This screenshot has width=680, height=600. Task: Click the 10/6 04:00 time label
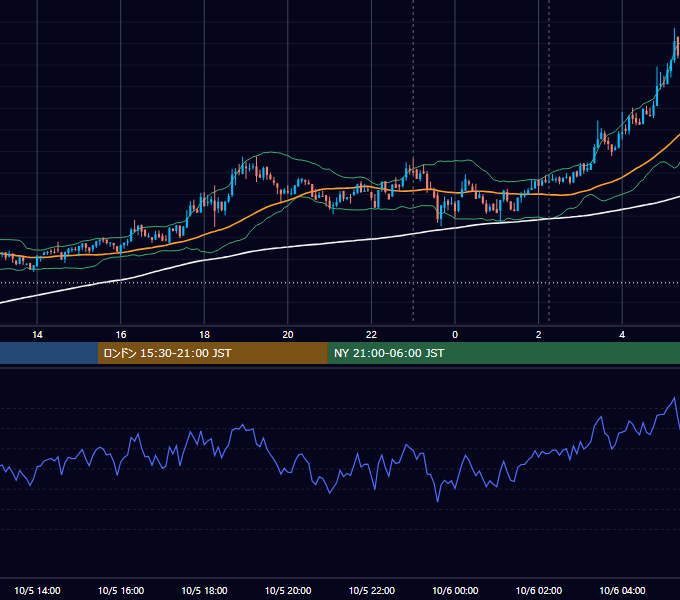pyautogui.click(x=622, y=590)
